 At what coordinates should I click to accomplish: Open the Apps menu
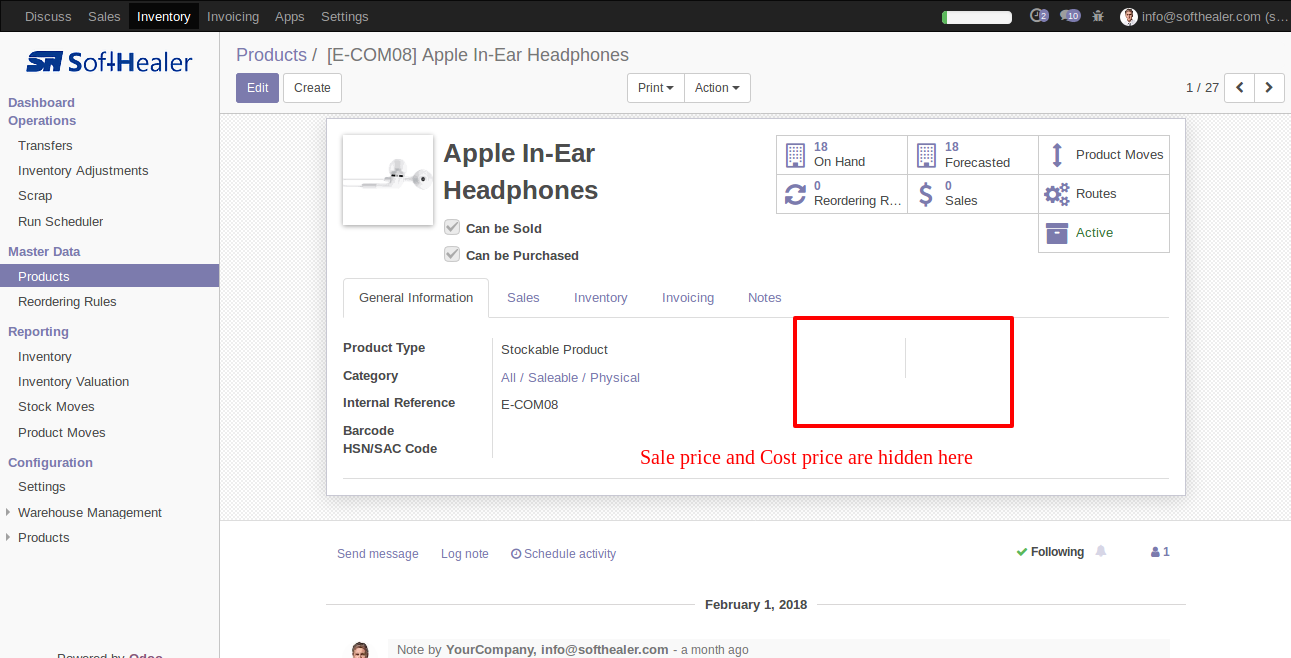(x=290, y=16)
